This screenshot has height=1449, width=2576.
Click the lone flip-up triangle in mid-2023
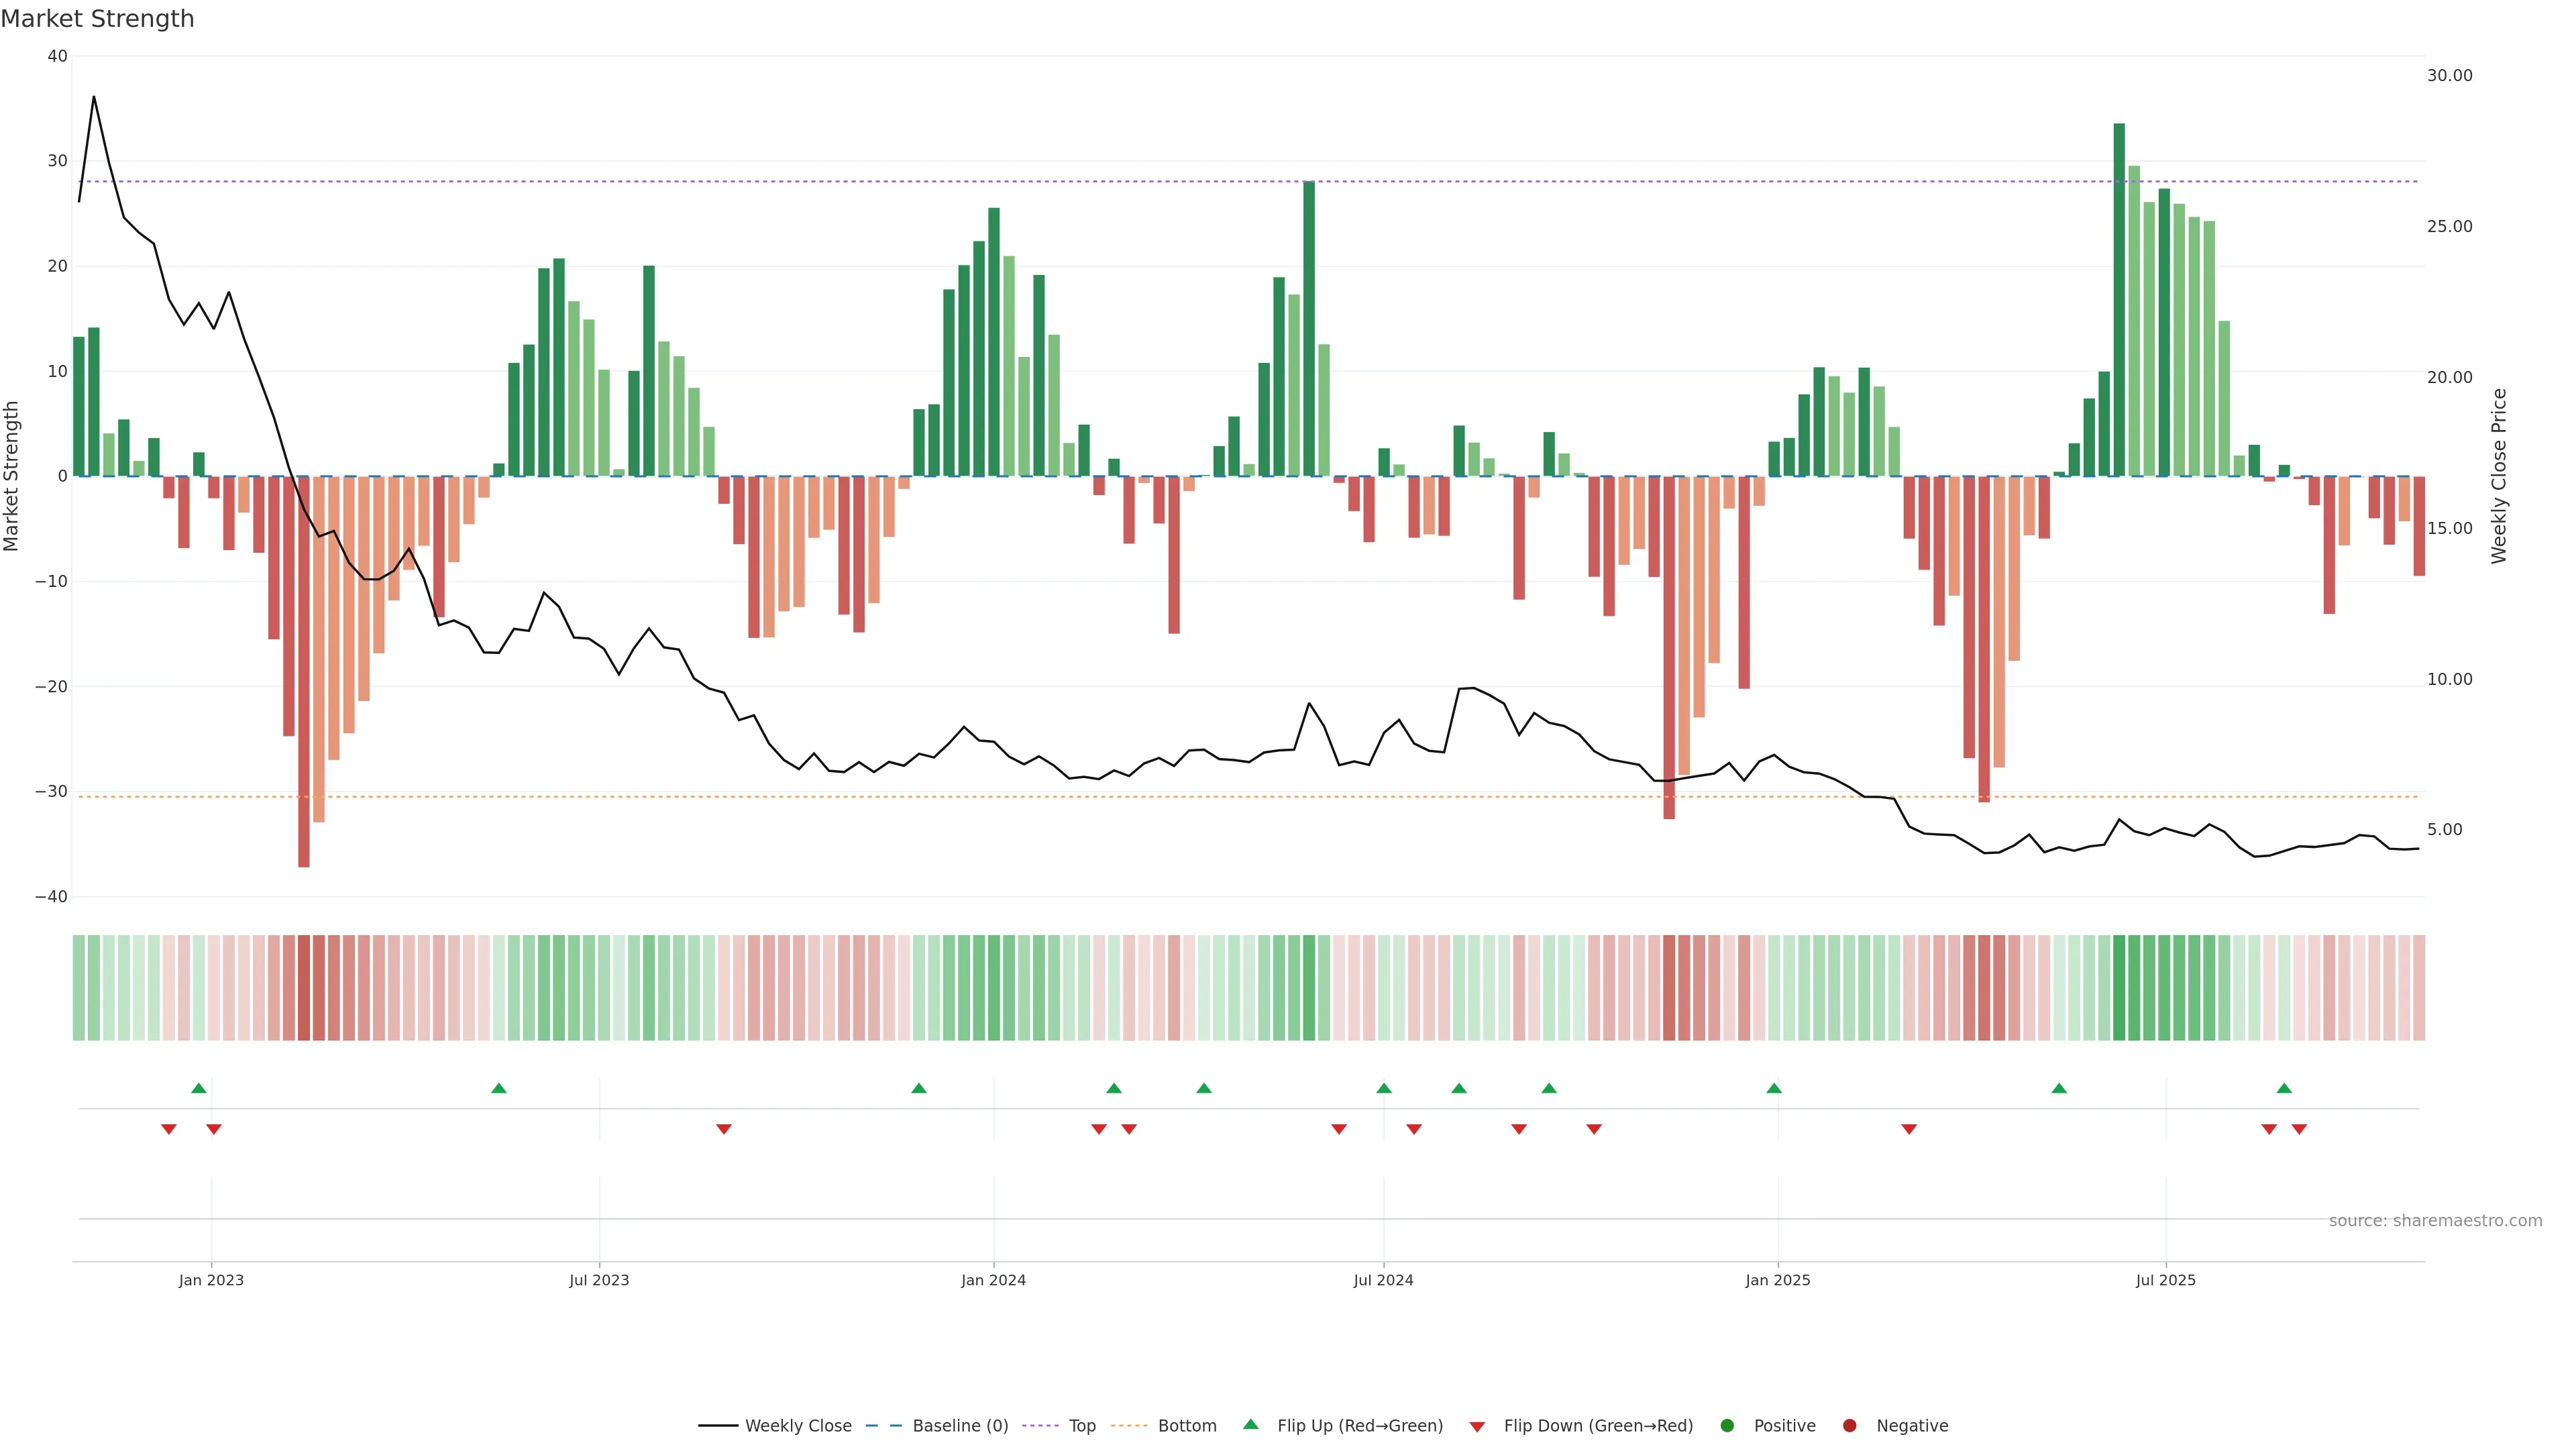[499, 1088]
